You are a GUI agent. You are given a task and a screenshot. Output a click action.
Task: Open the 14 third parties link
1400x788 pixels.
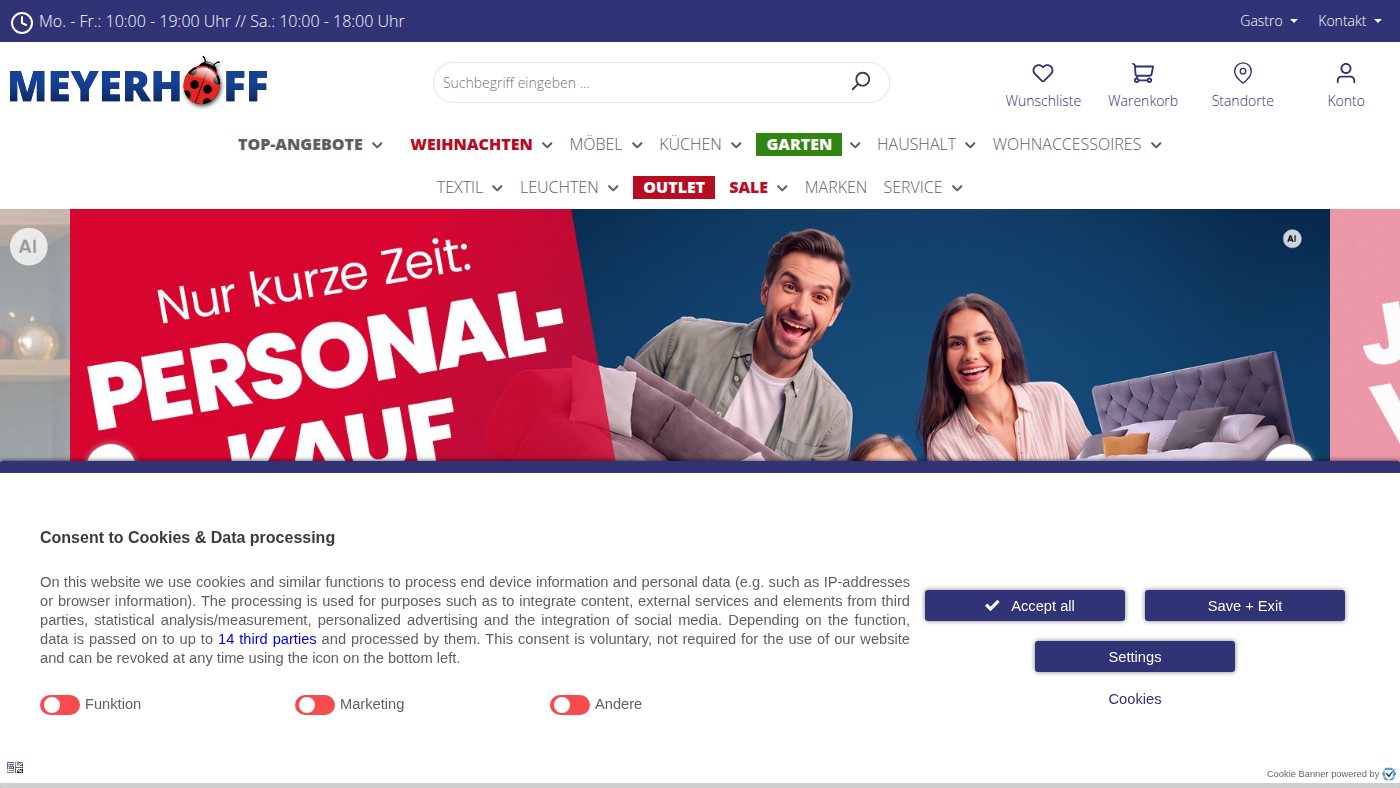click(267, 639)
